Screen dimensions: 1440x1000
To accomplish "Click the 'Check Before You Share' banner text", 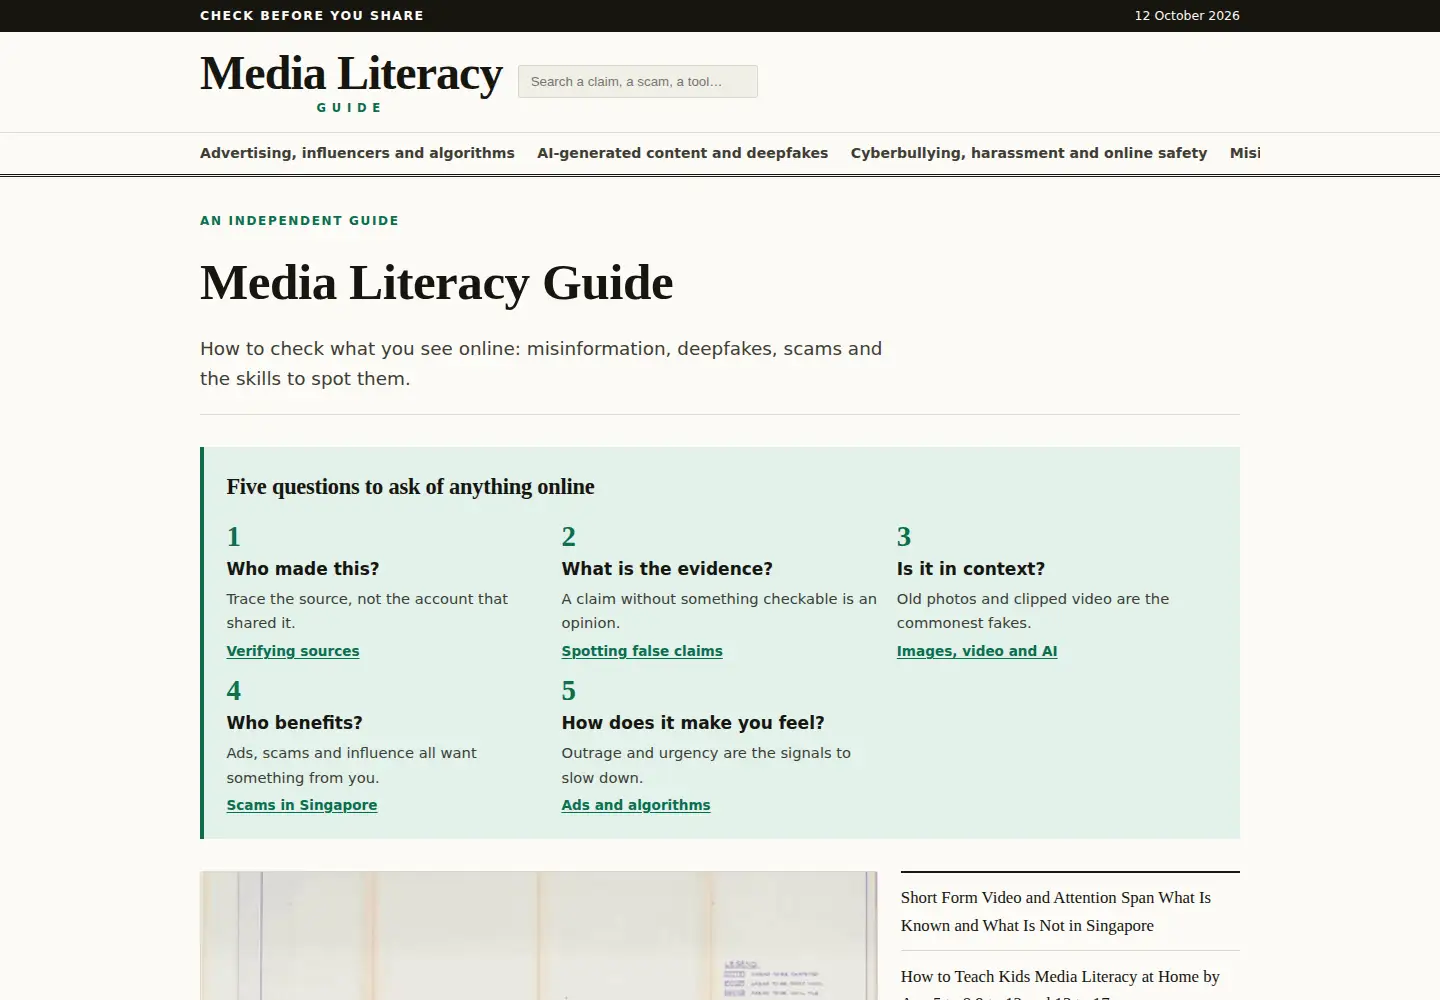I will (x=312, y=16).
